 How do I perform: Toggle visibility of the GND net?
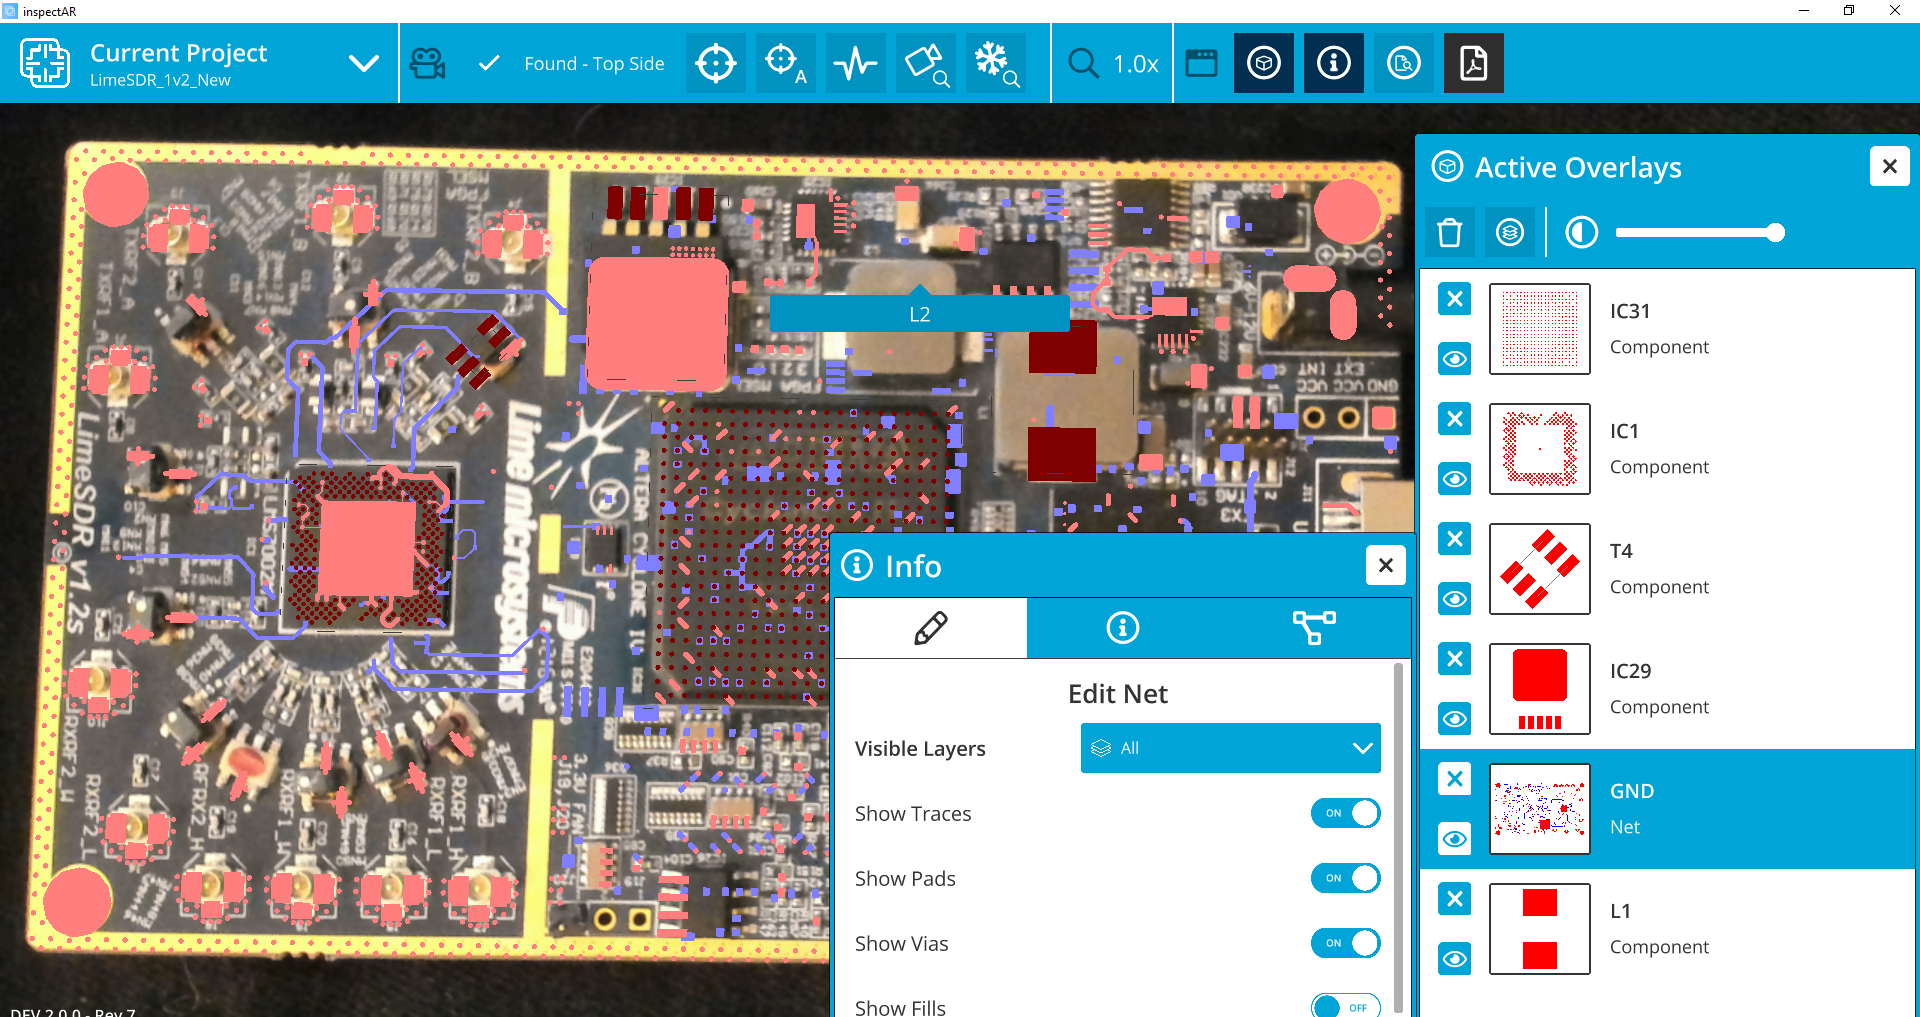click(x=1455, y=839)
